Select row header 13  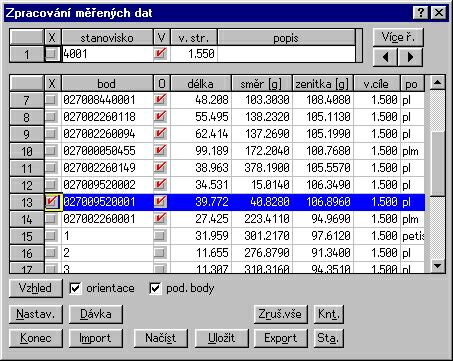[x=27, y=202]
